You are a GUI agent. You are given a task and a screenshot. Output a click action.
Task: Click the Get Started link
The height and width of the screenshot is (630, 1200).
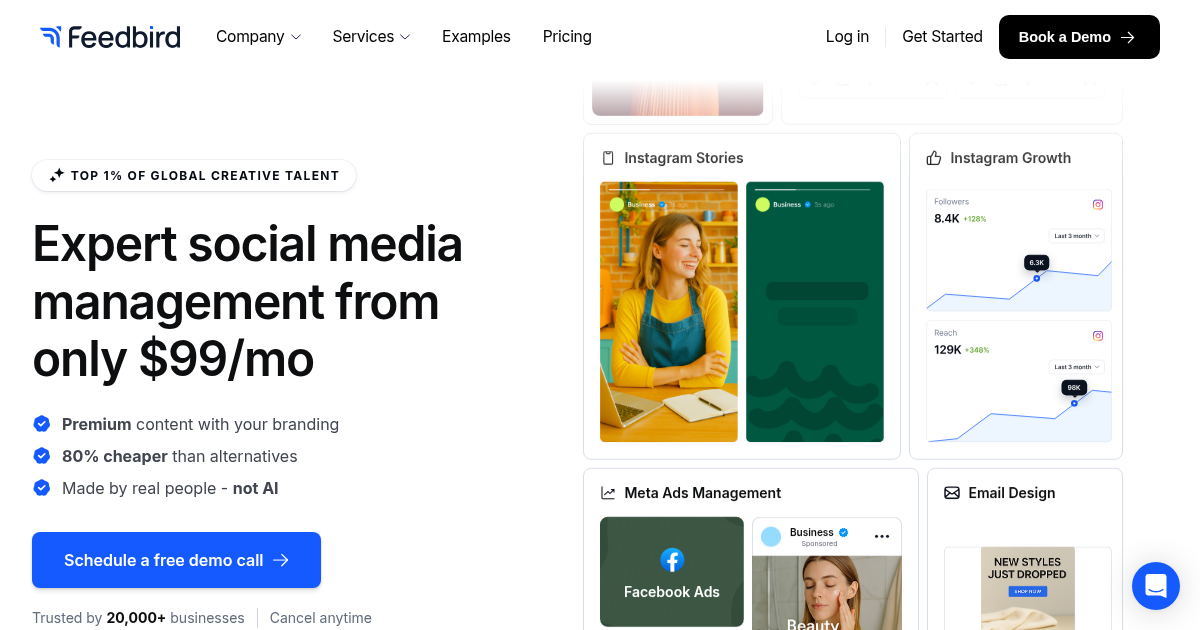point(942,37)
